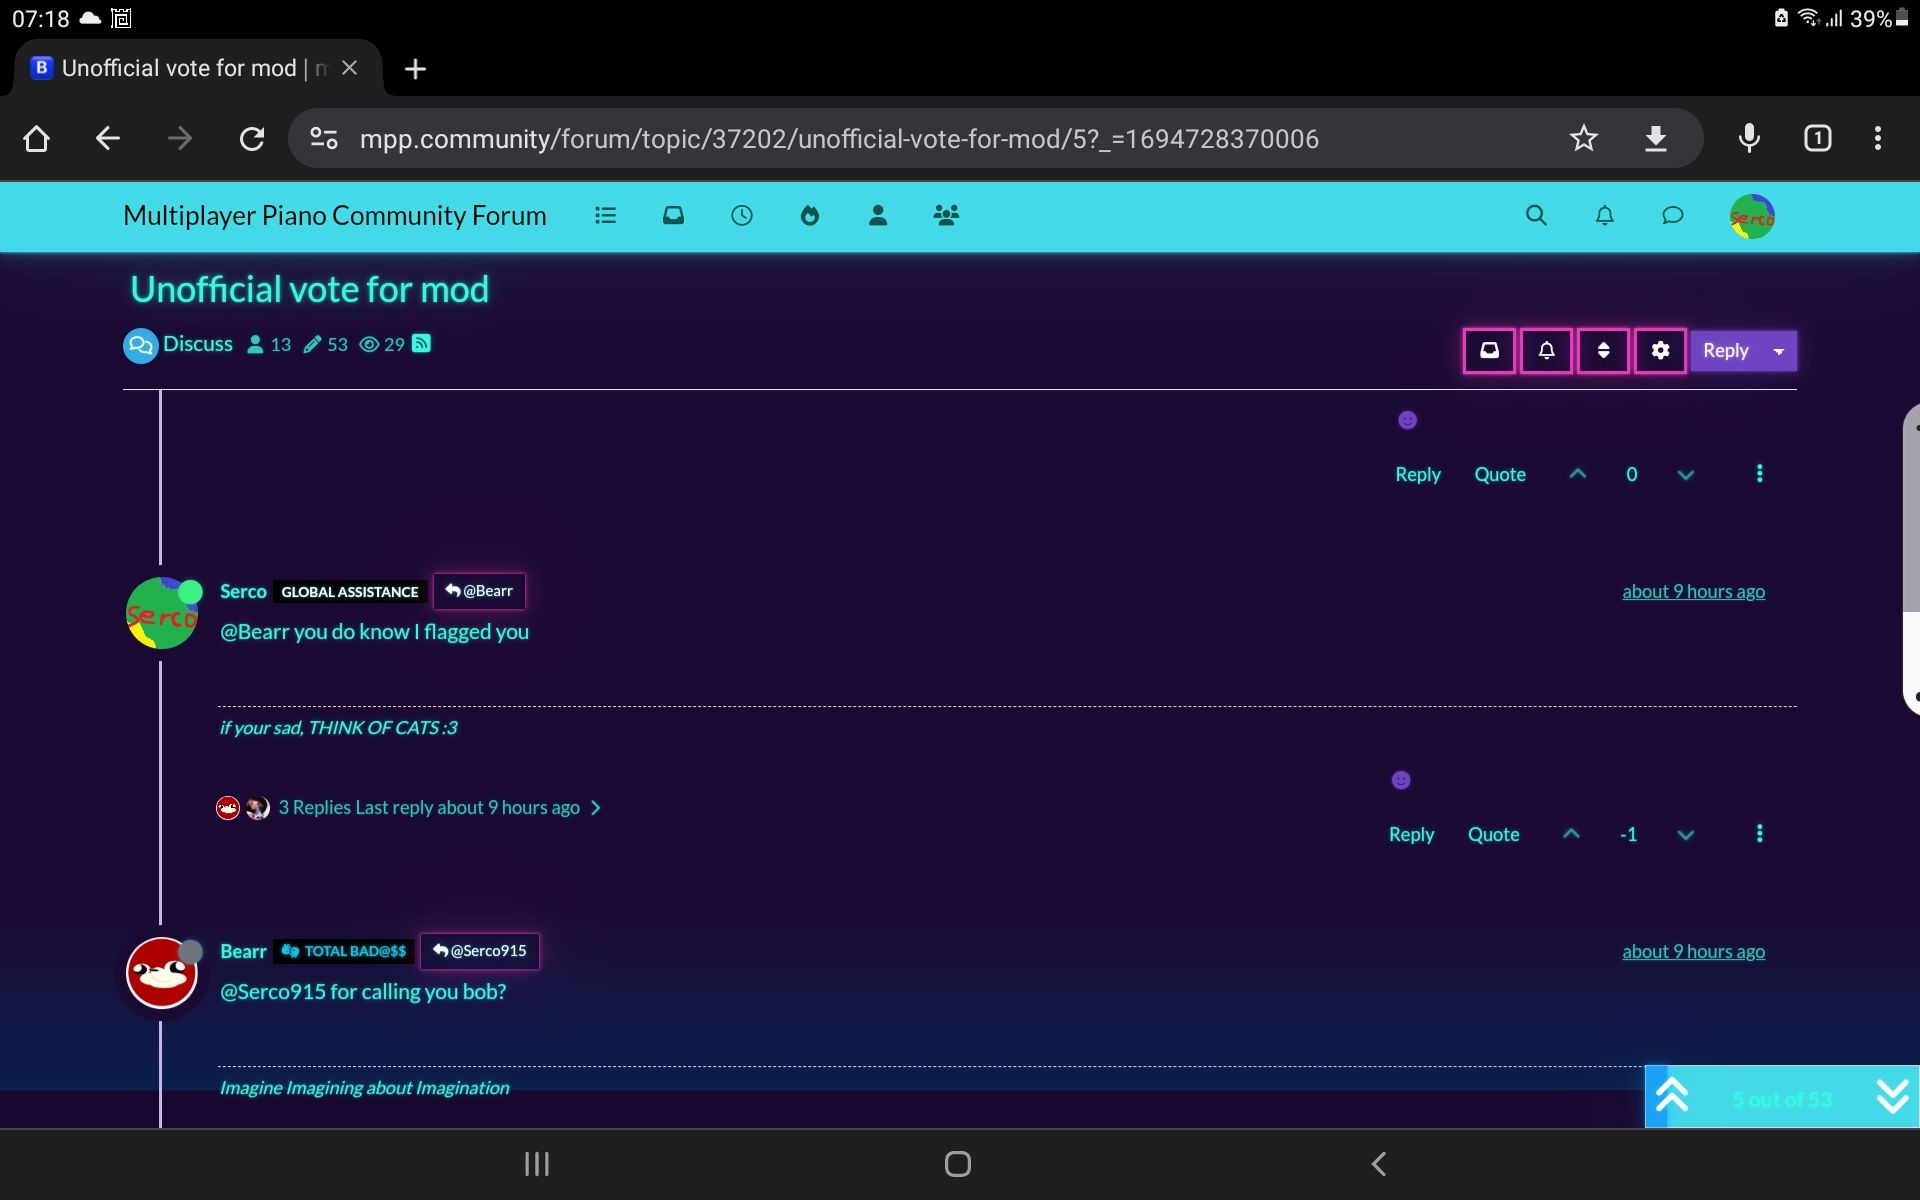This screenshot has height=1200, width=1920.
Task: Open Bearr username link
Action: coord(243,951)
